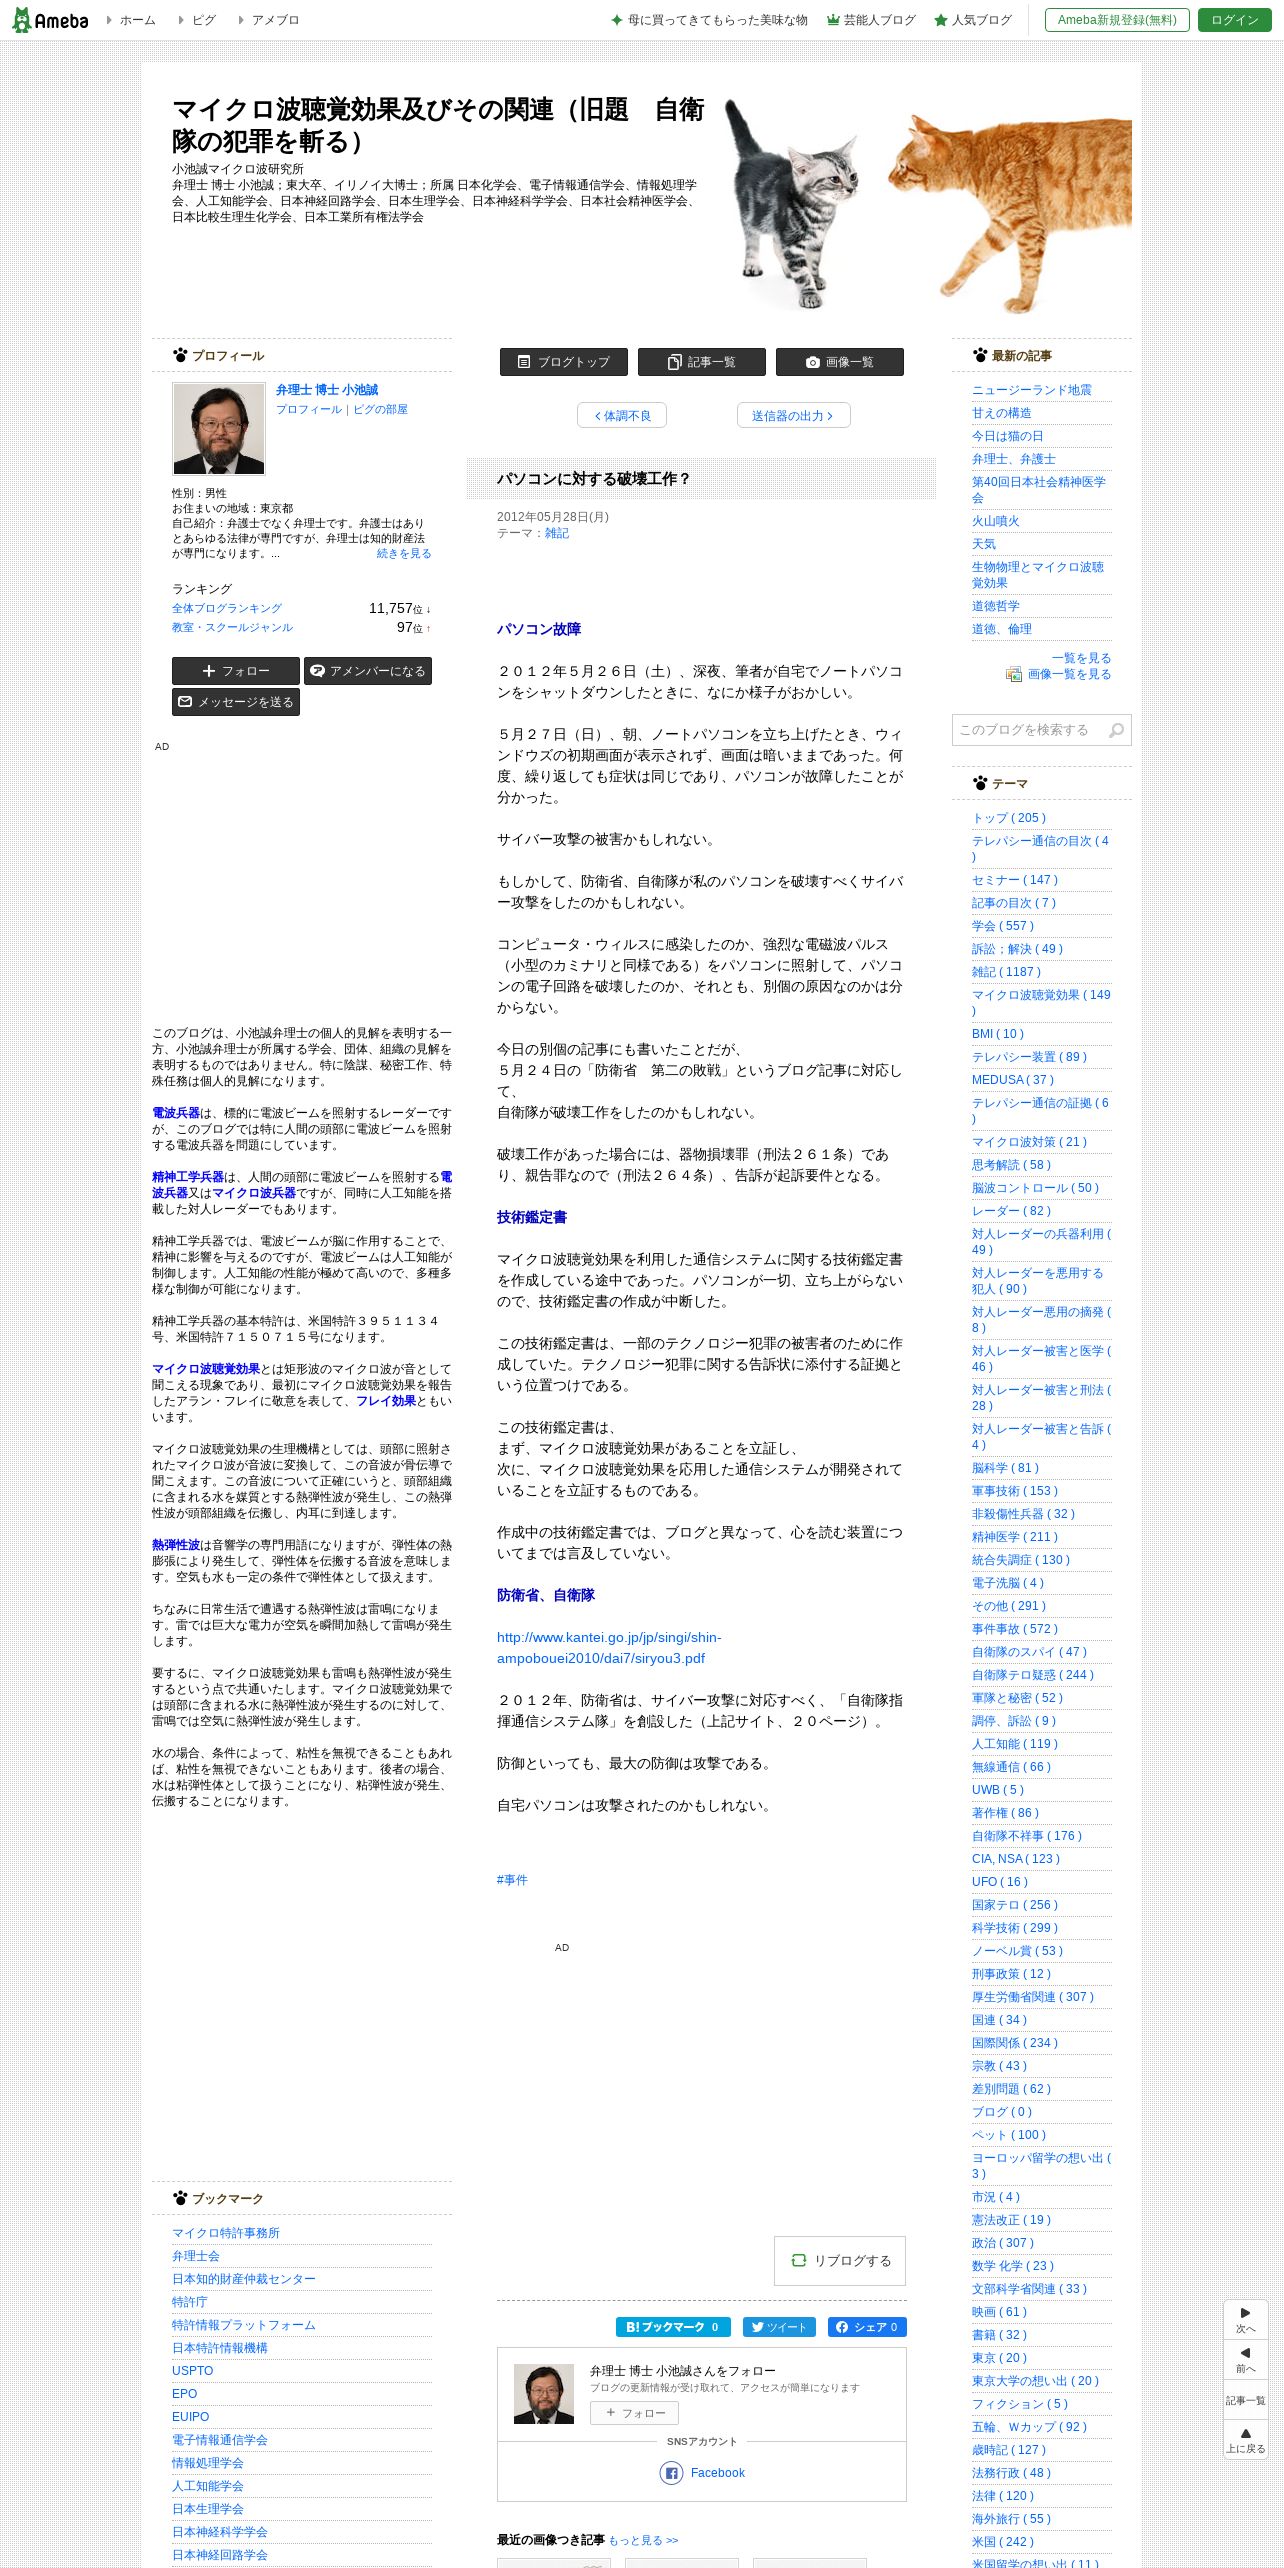This screenshot has height=2568, width=1284.
Task: Click B!ブックマーク share button
Action: coord(673,2327)
